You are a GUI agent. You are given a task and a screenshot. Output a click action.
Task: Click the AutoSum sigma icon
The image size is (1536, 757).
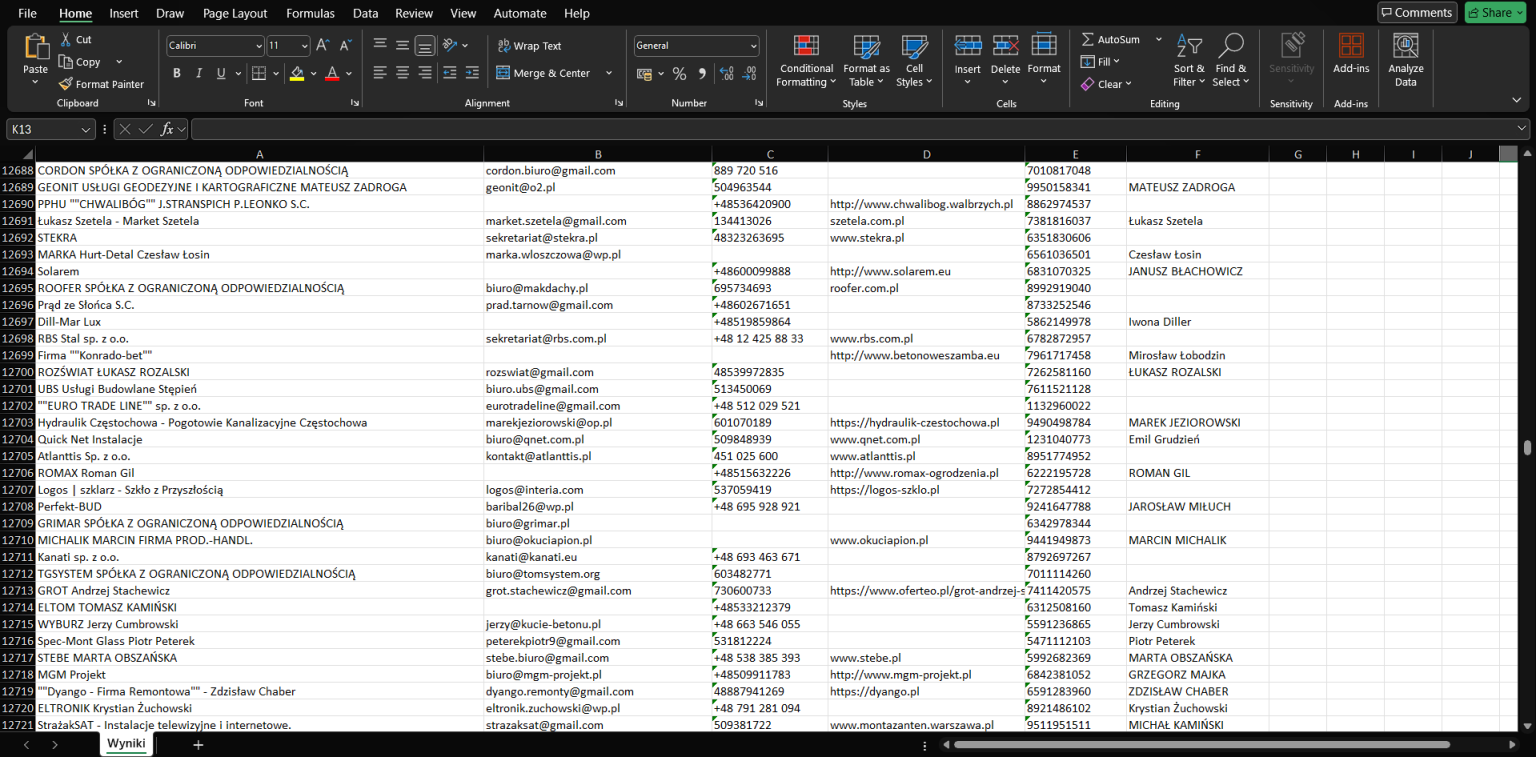point(1088,40)
